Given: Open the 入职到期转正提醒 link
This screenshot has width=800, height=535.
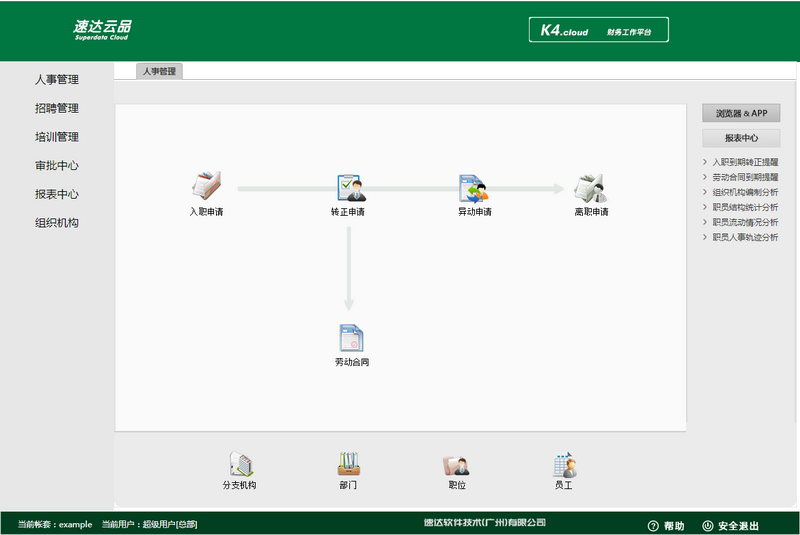Looking at the screenshot, I should pyautogui.click(x=745, y=162).
